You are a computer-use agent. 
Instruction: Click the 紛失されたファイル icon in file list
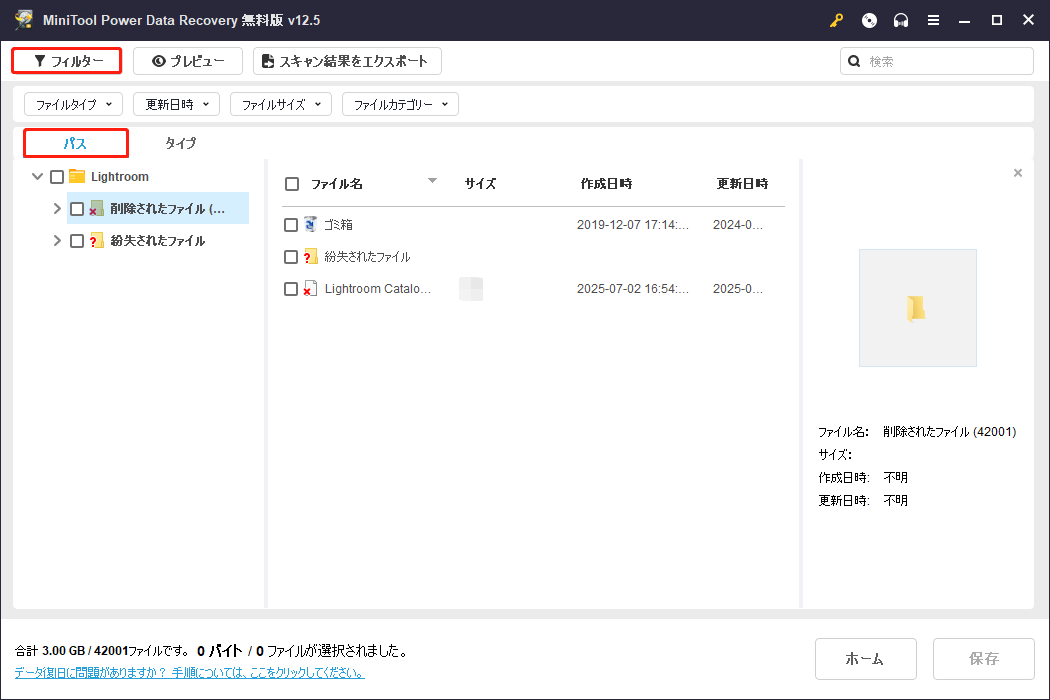coord(310,257)
